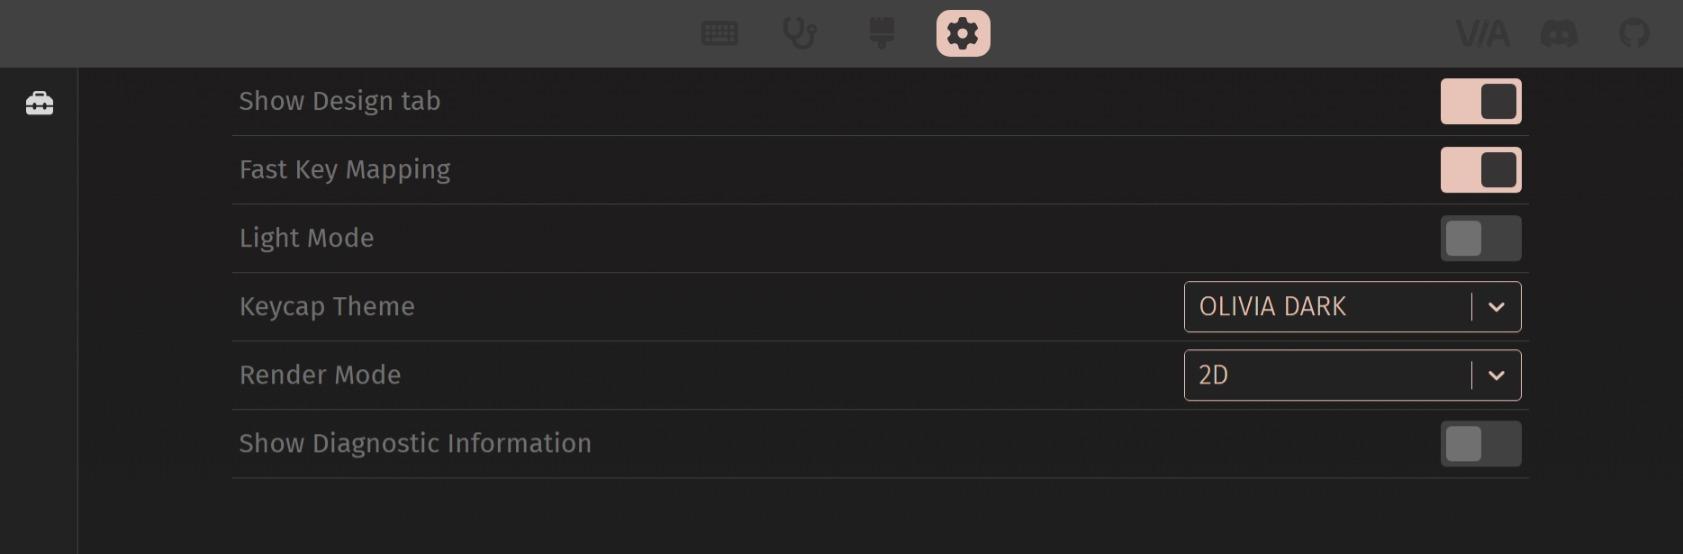Disable the Show Design tab toggle
Viewport: 1683px width, 554px height.
(x=1481, y=102)
